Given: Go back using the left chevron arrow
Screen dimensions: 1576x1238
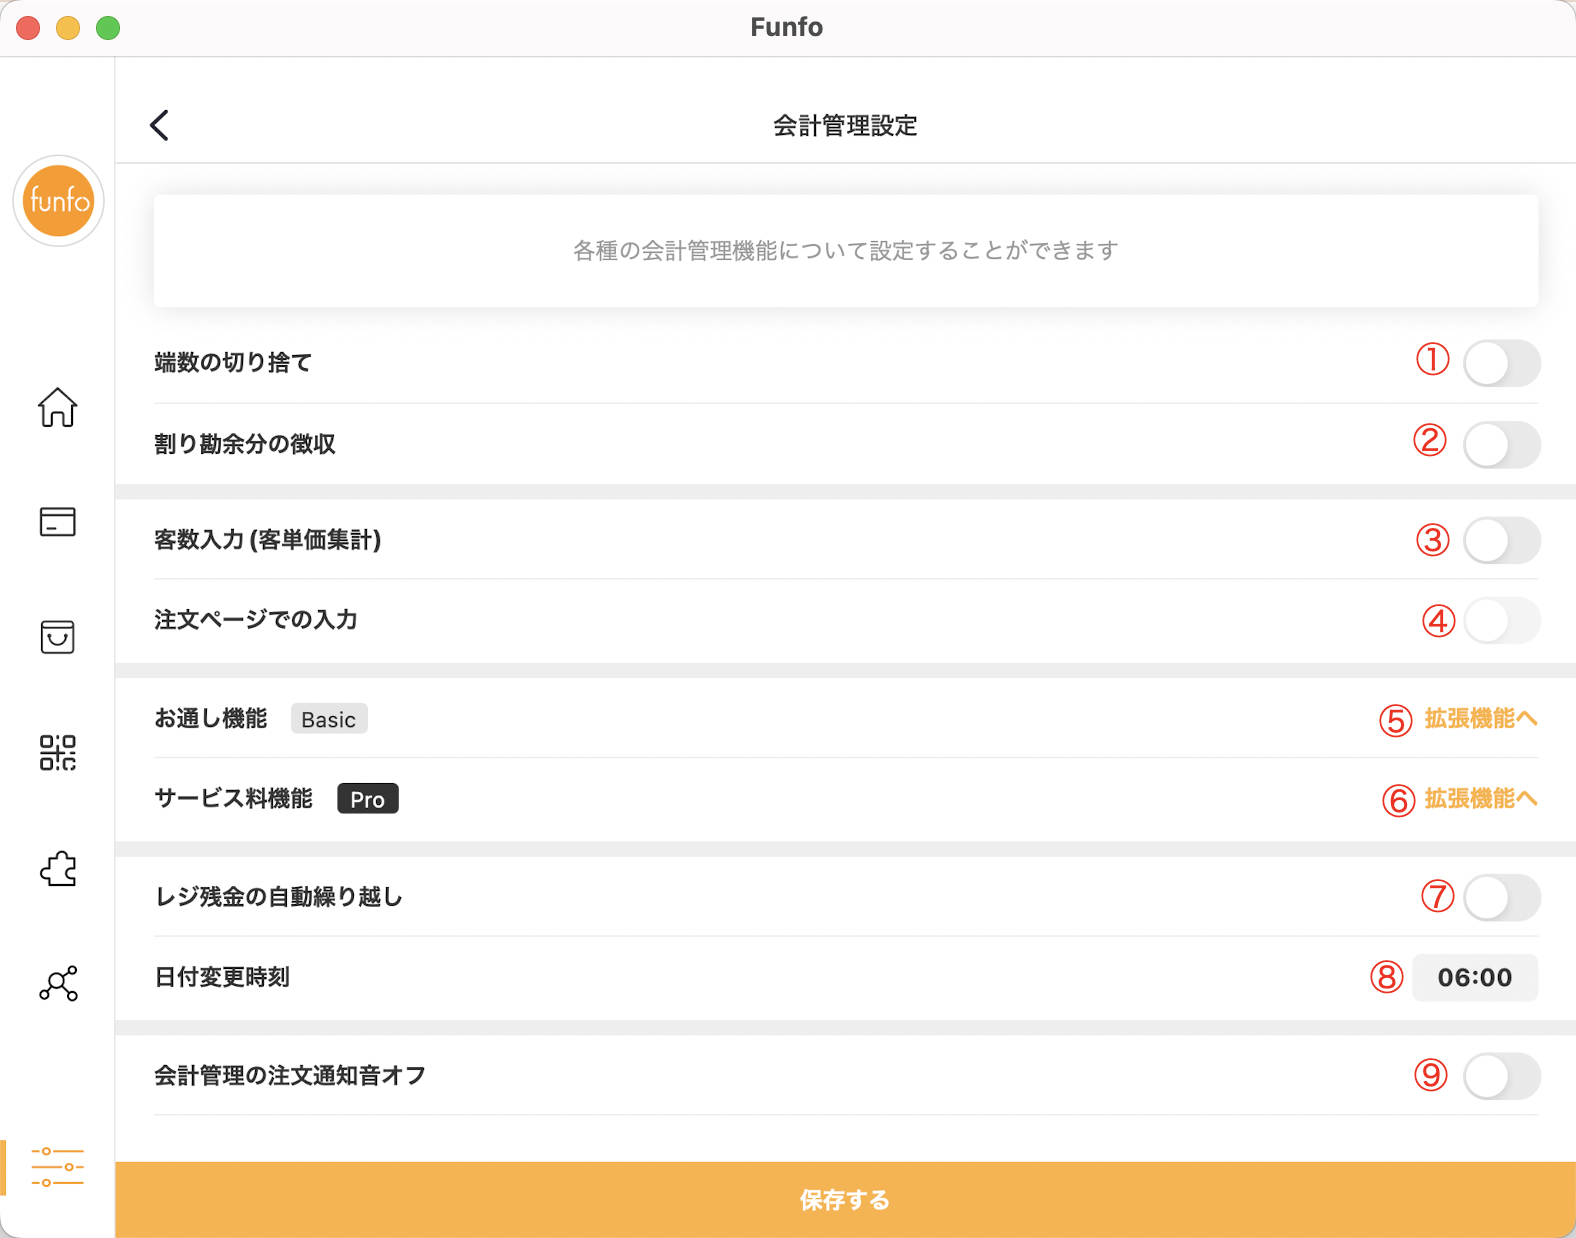Looking at the screenshot, I should click(x=159, y=125).
